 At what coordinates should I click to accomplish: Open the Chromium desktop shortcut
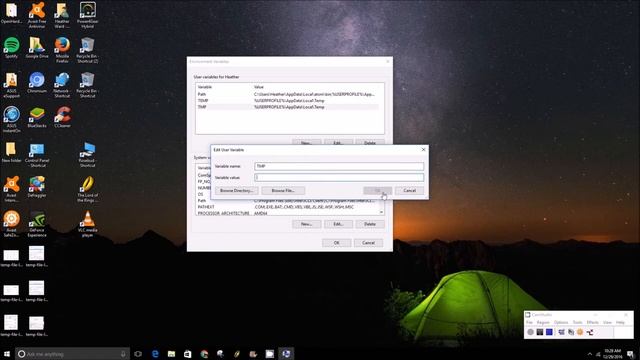coord(37,82)
